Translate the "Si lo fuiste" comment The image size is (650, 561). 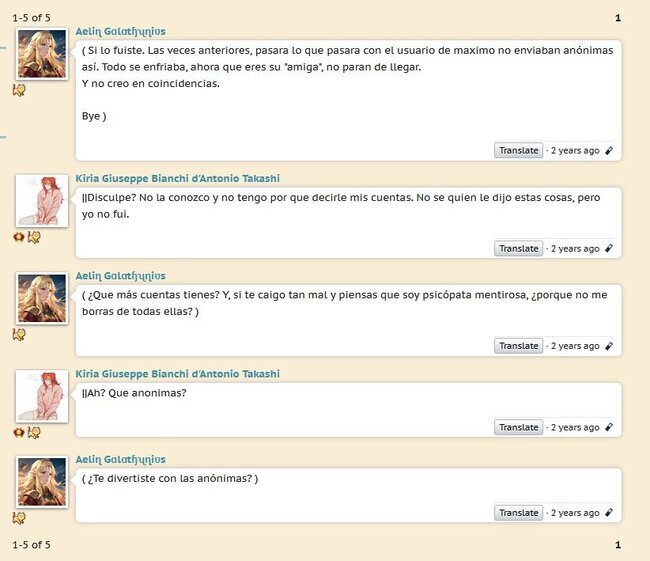coord(518,151)
